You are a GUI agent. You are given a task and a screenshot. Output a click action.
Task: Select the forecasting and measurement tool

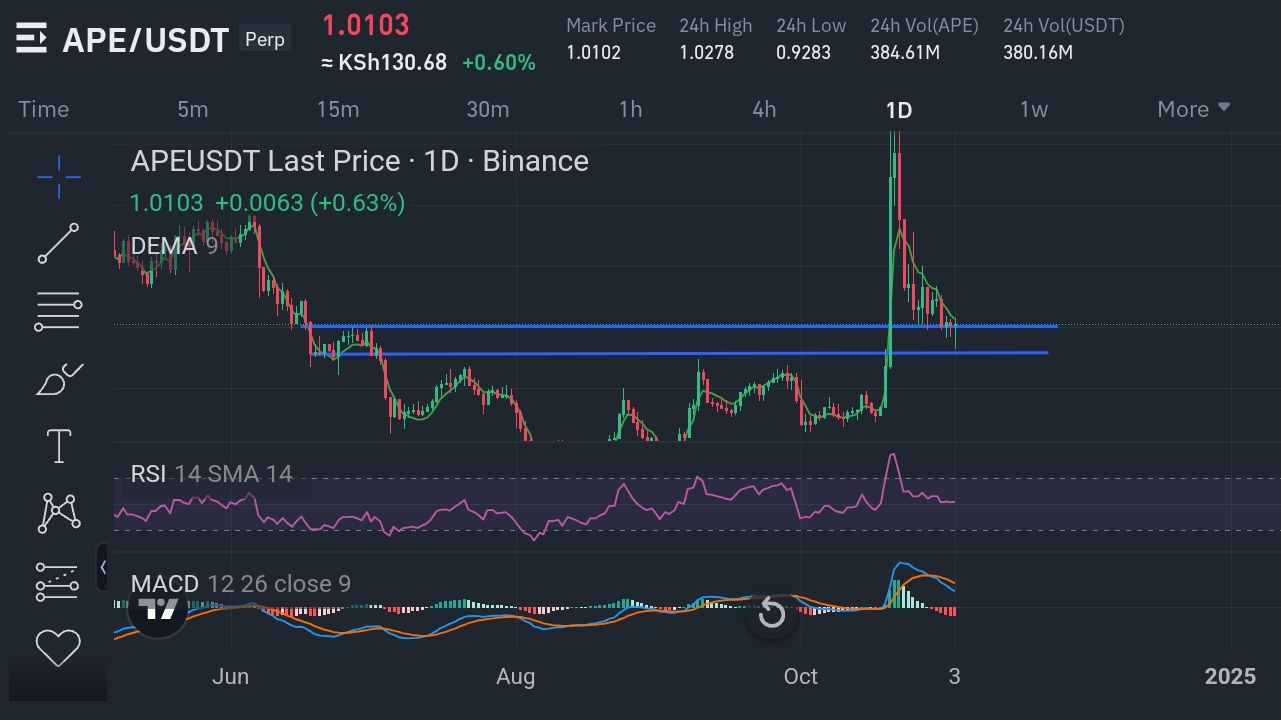click(x=57, y=579)
